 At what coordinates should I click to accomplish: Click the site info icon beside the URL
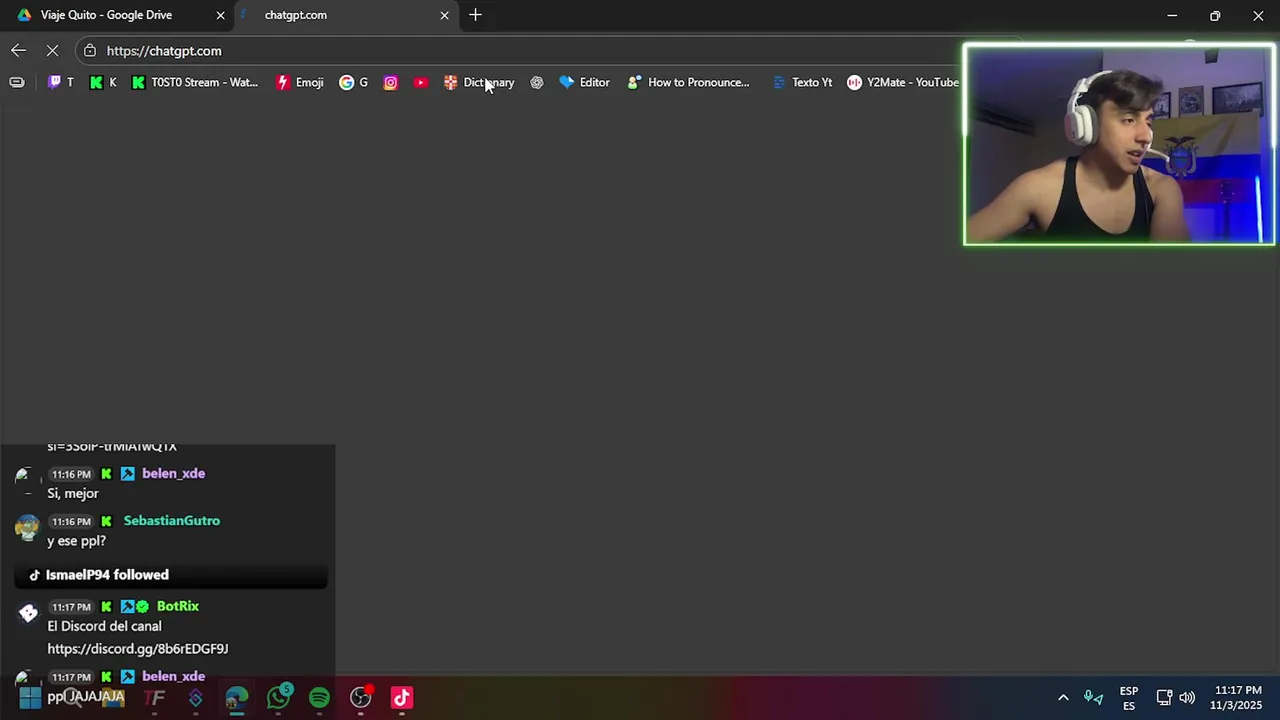point(90,50)
